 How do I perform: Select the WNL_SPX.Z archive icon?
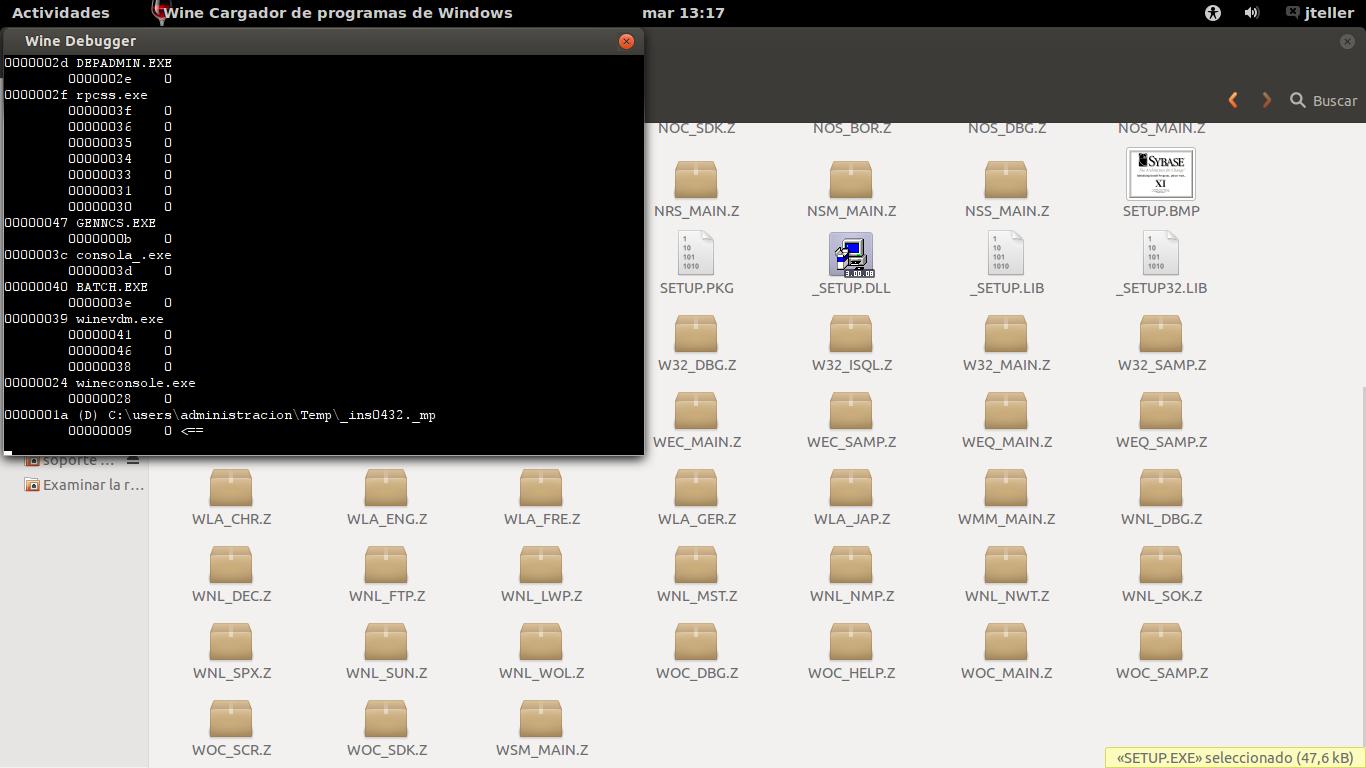(x=231, y=642)
